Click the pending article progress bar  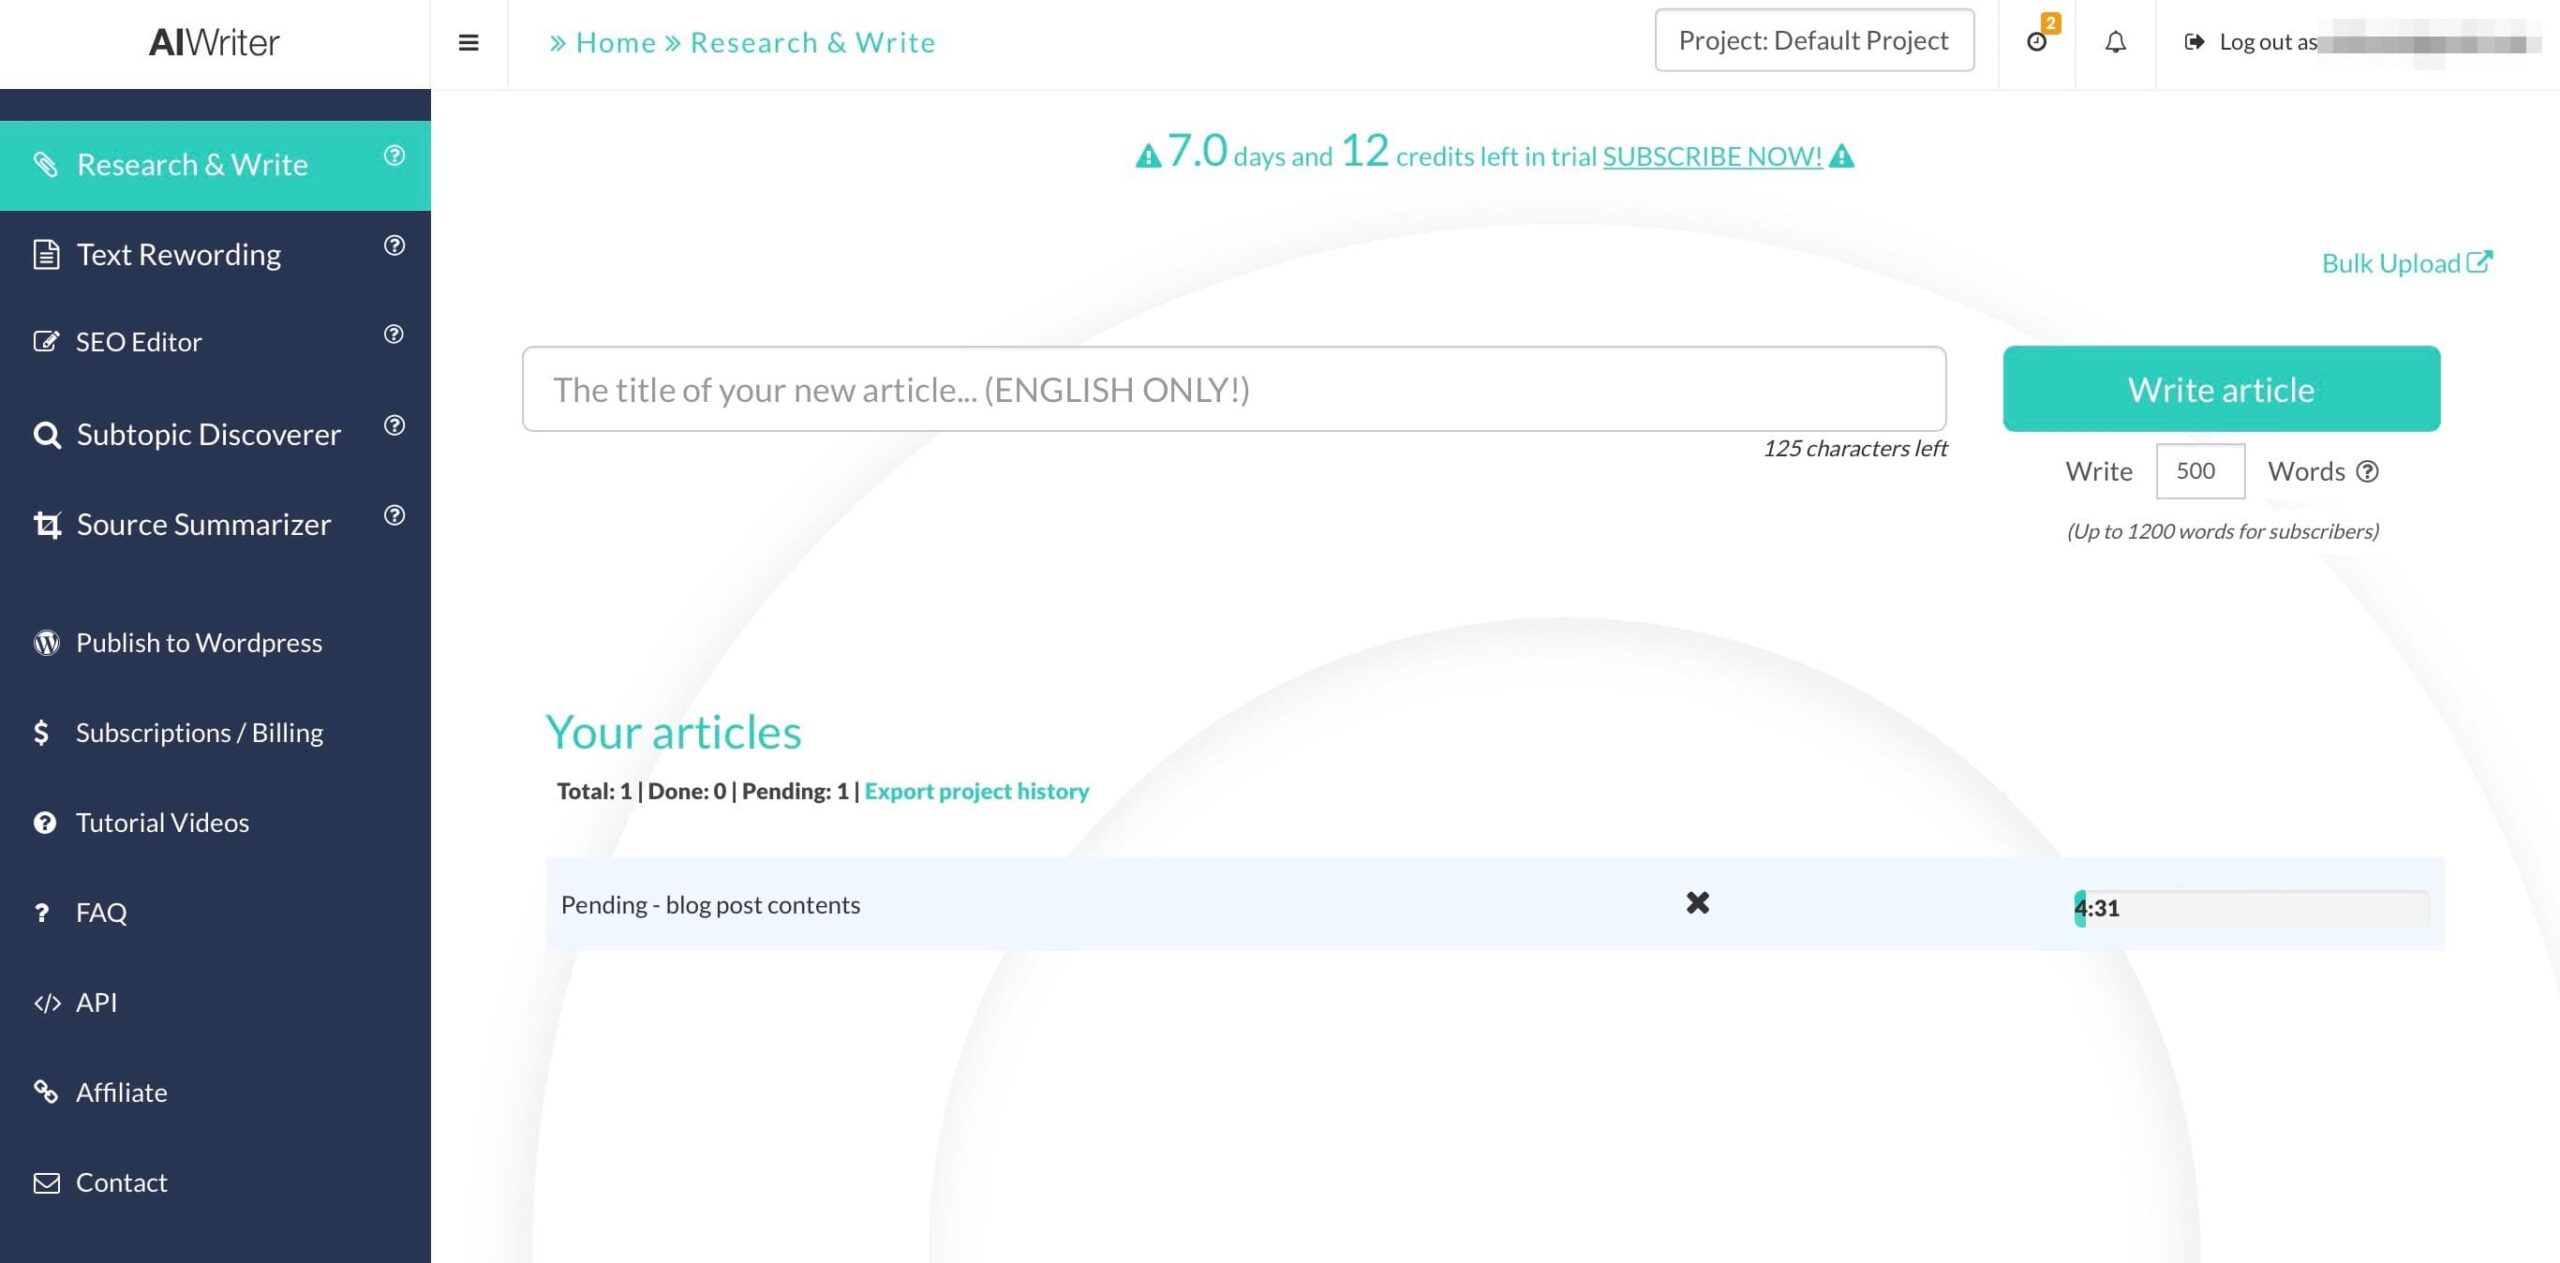tap(2250, 908)
